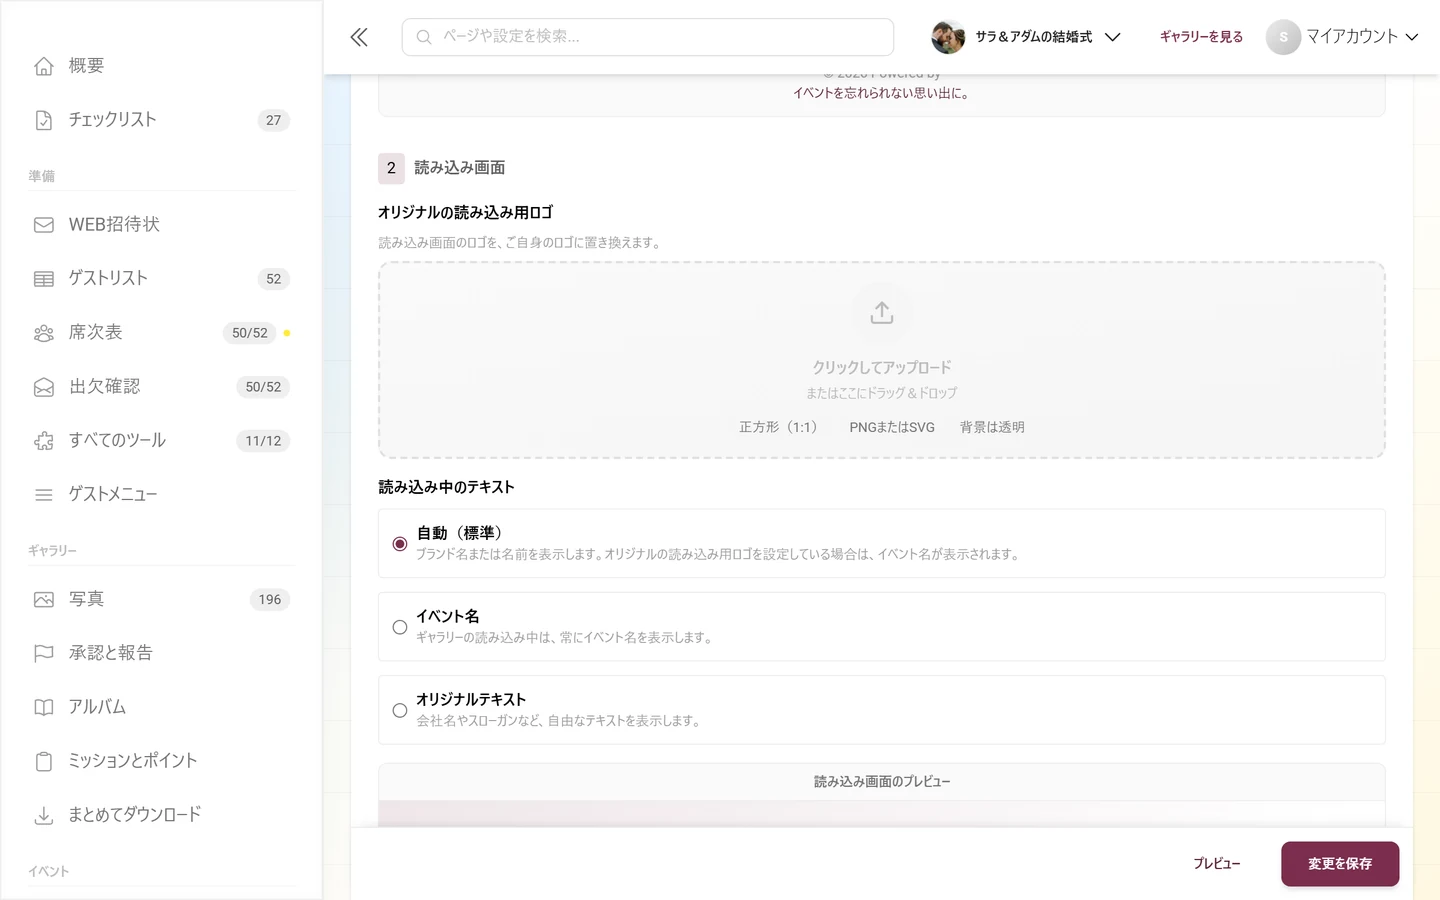
Task: Click クリックしてアップロード in the logo dropzone
Action: (882, 368)
